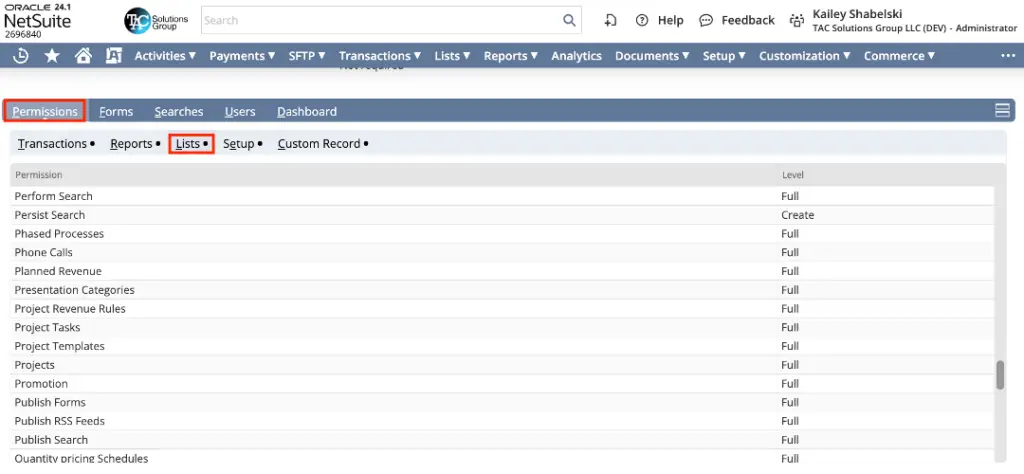The height and width of the screenshot is (474, 1024).
Task: Go to the Home dashboard icon
Action: click(83, 56)
